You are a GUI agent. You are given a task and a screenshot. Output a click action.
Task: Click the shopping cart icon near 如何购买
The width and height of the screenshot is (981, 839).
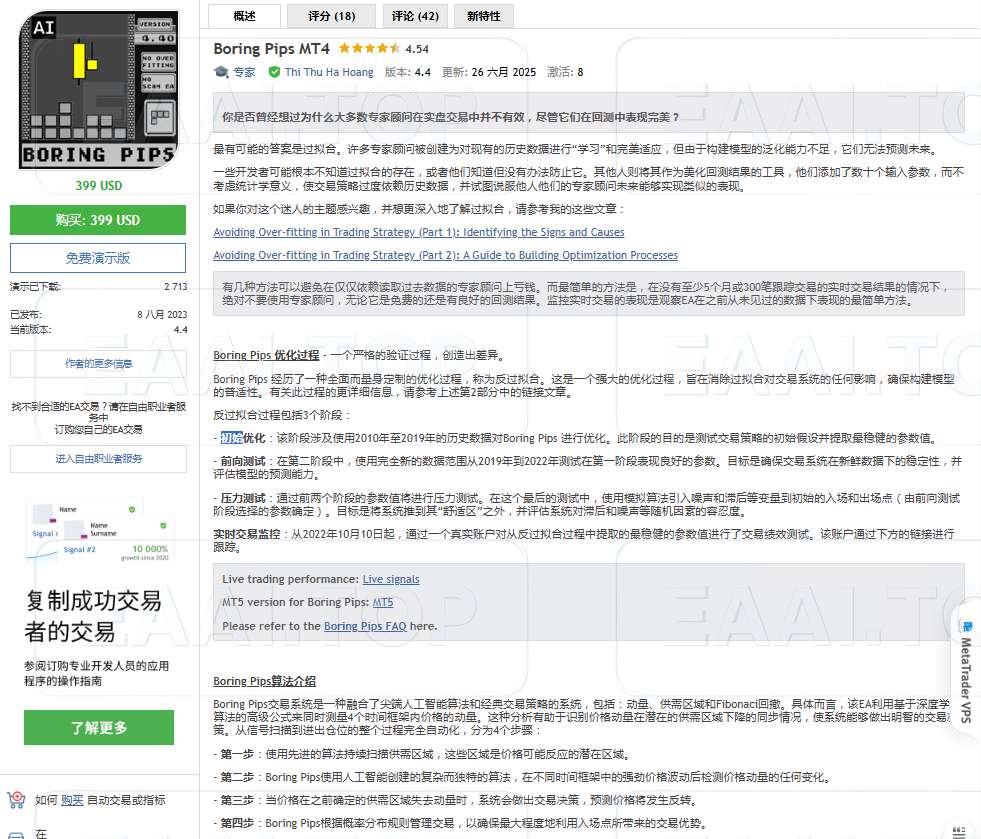coord(16,802)
